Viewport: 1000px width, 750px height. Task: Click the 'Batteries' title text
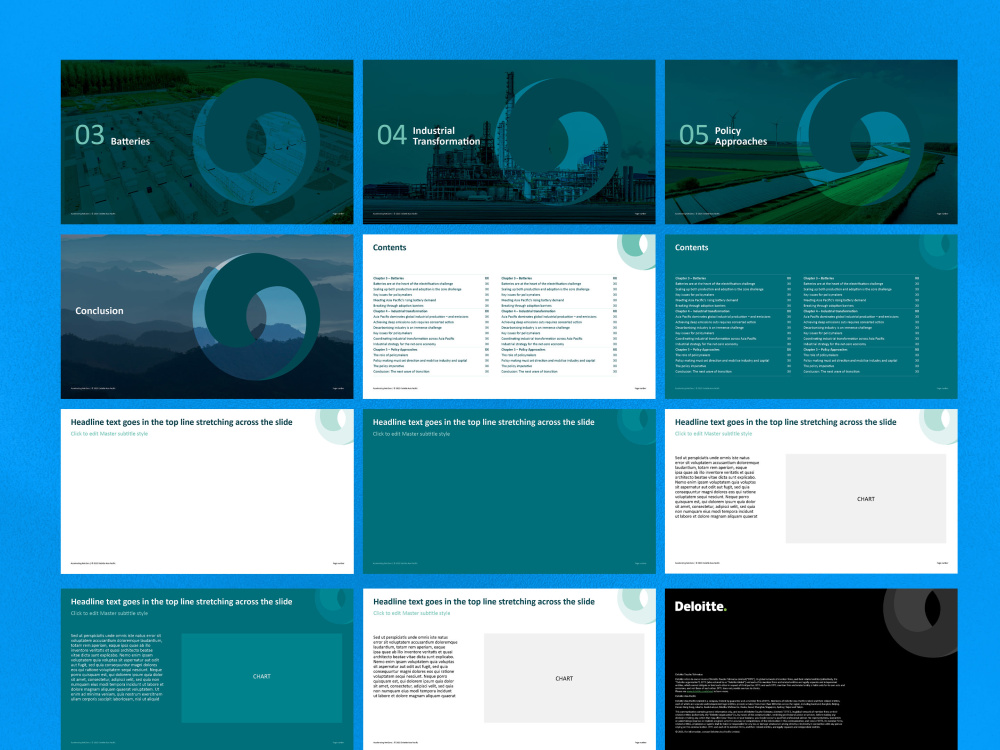tap(130, 142)
